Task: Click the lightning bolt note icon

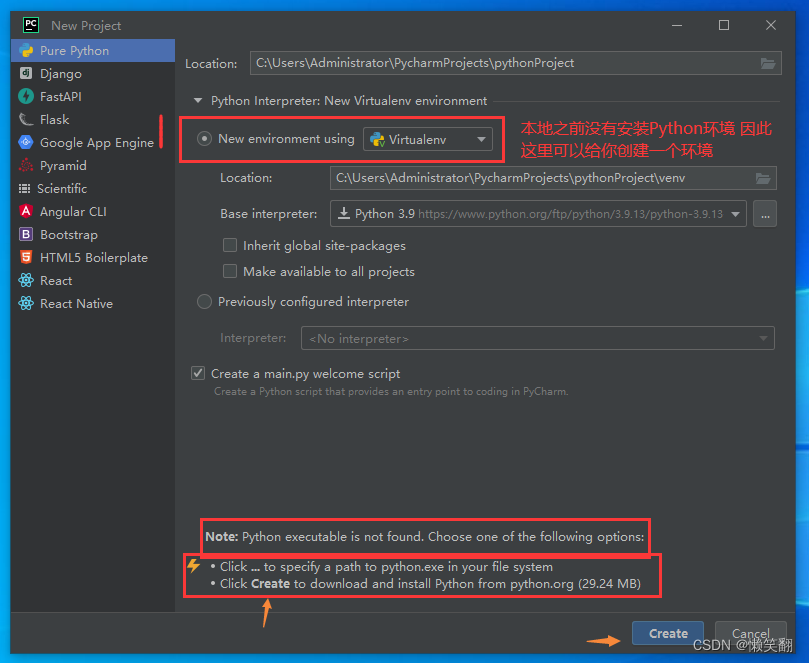Action: point(194,565)
